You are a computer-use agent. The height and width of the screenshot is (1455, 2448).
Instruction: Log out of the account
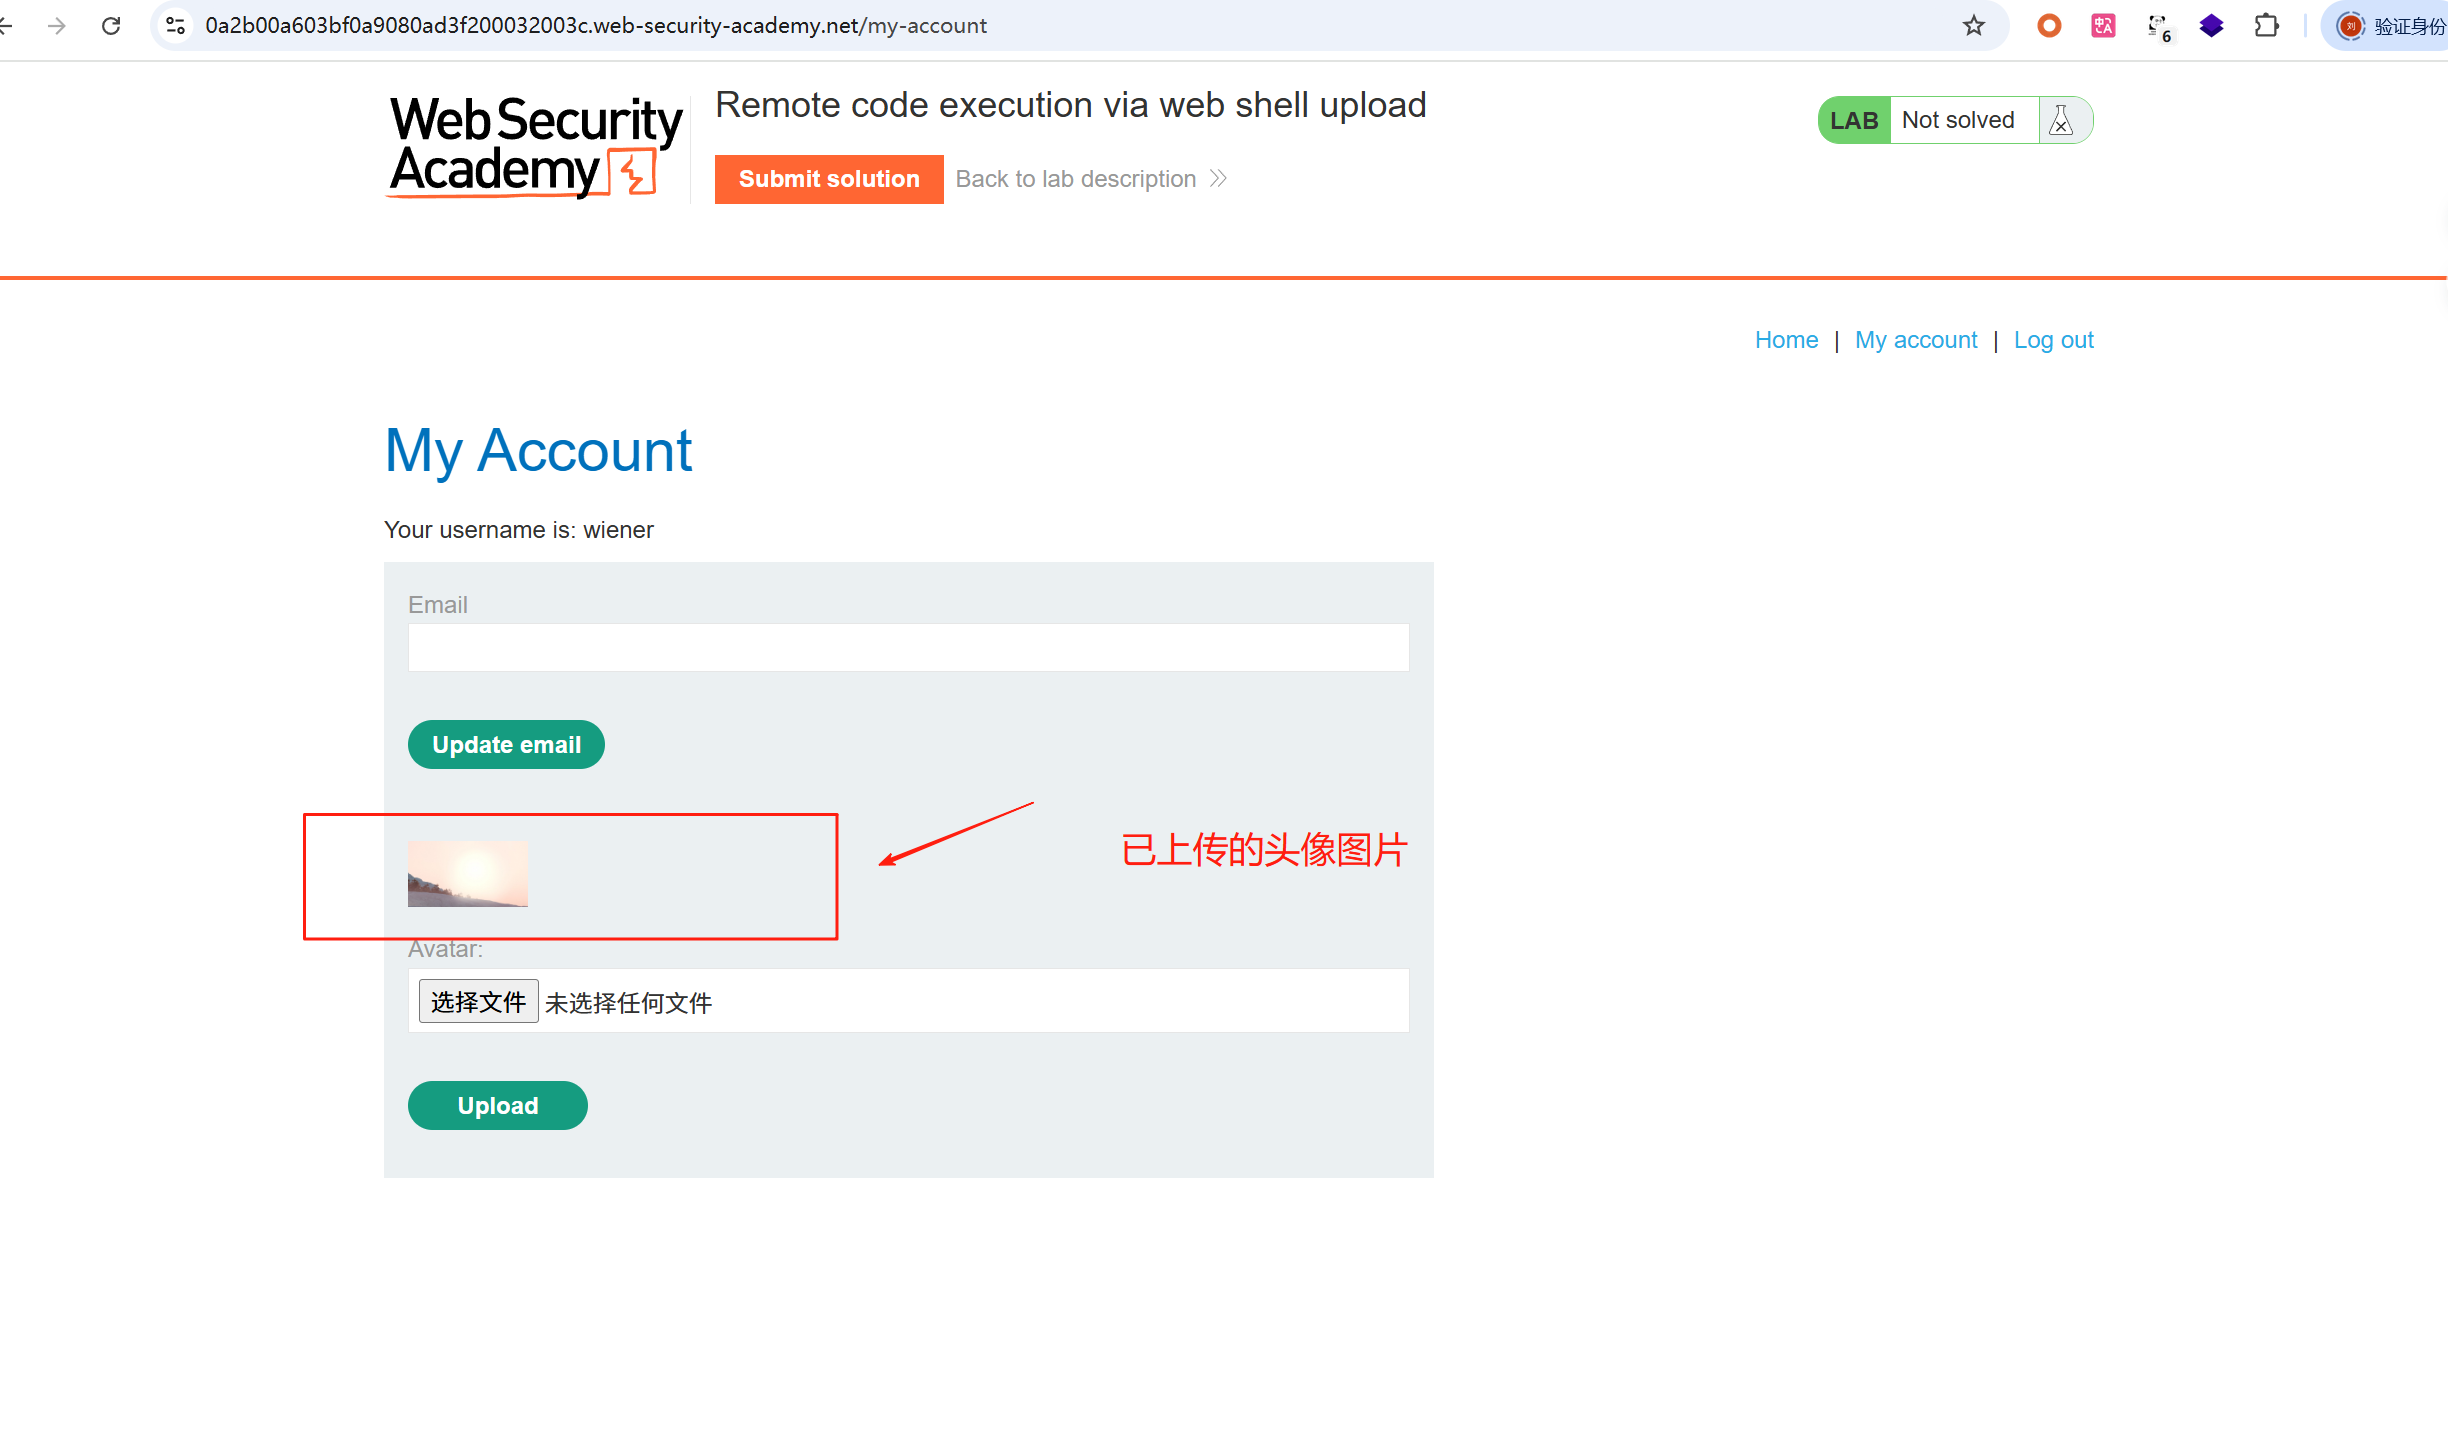[2053, 340]
